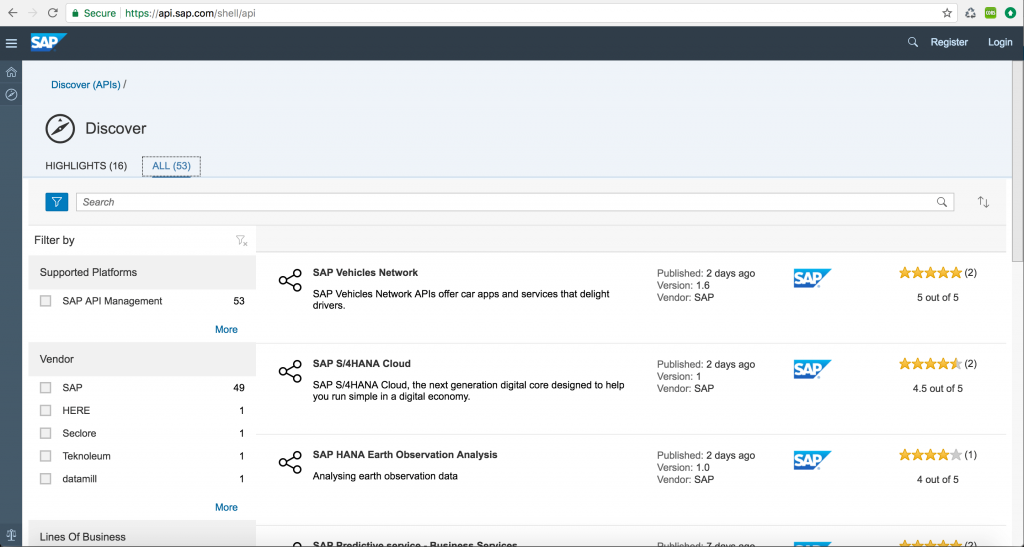Check the HERE vendor checkbox
Viewport: 1024px width, 547px height.
[46, 411]
